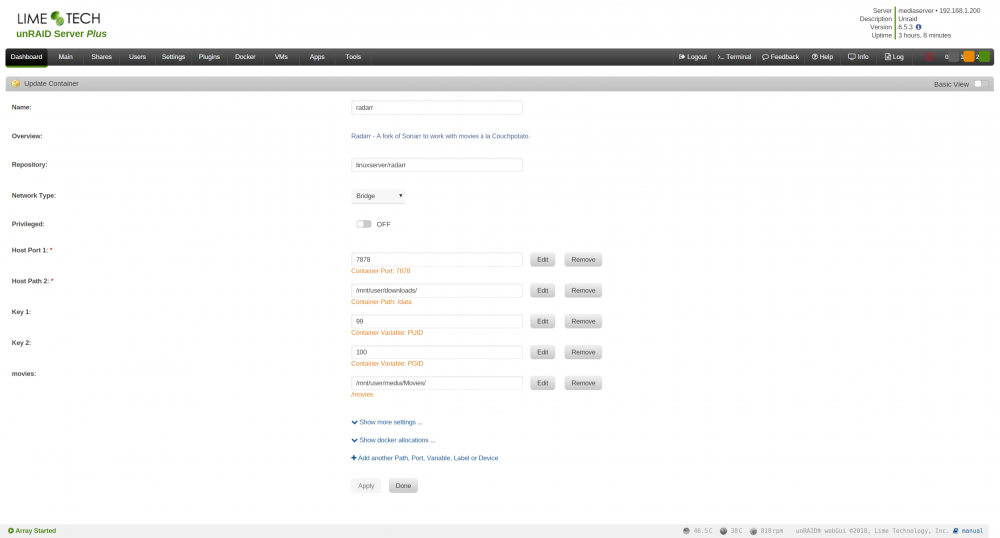Go to the Dashboard tab
The image size is (1000, 538).
click(26, 57)
